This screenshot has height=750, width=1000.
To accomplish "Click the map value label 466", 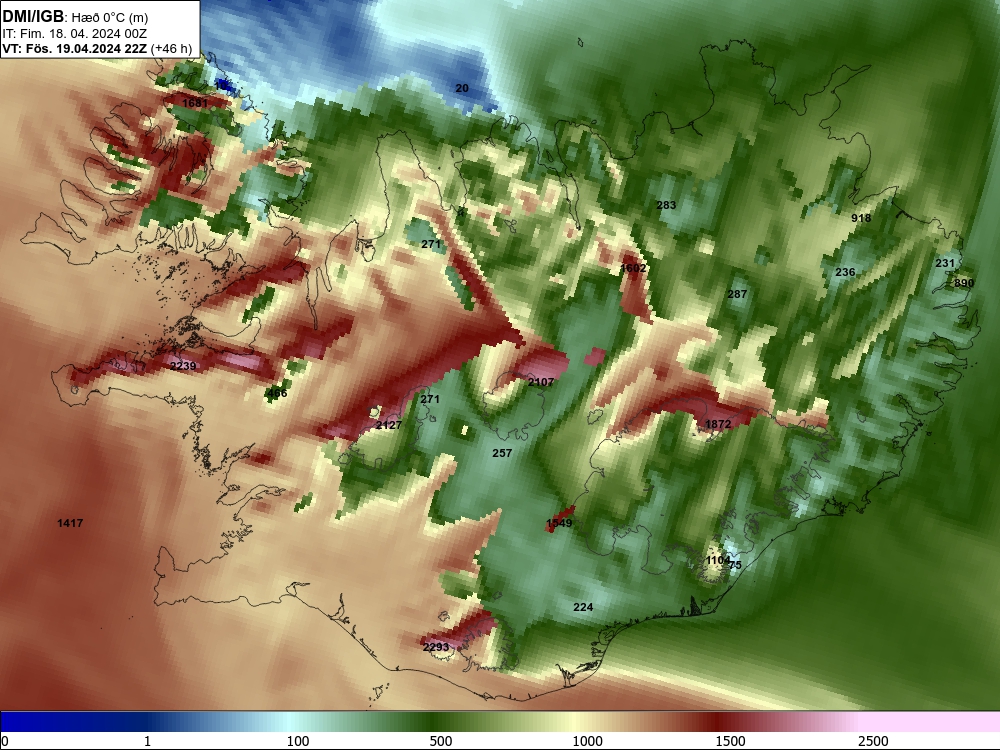I will point(277,393).
